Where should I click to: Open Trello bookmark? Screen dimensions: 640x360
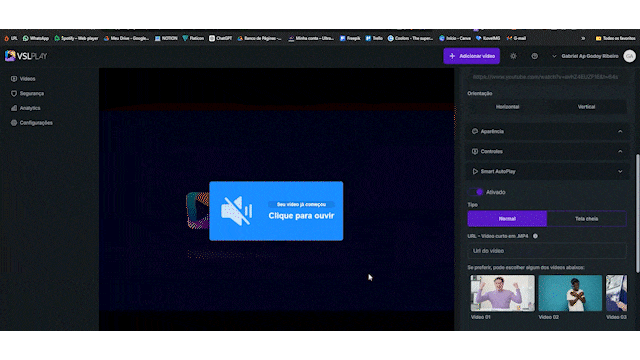tap(374, 38)
